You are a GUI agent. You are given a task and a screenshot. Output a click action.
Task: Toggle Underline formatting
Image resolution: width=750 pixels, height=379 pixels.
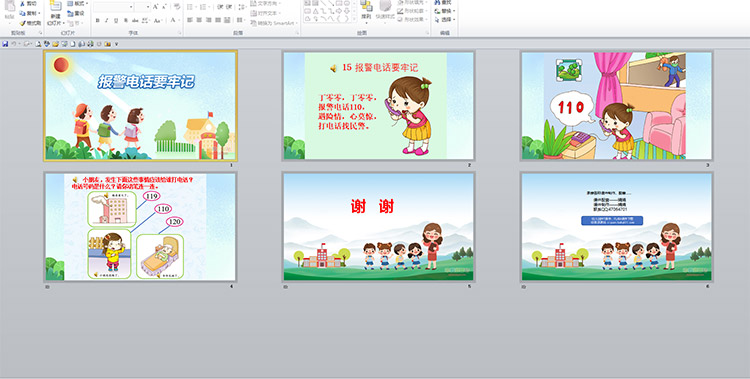tap(116, 20)
